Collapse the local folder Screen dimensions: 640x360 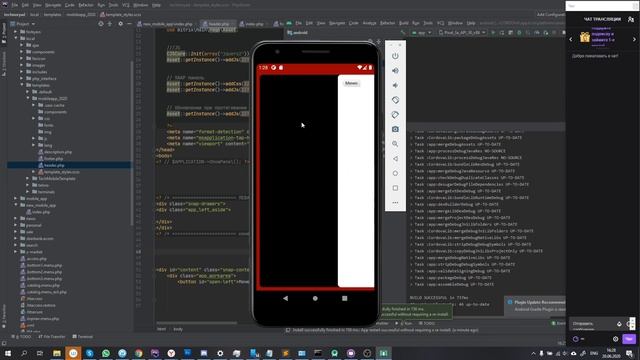[16, 38]
